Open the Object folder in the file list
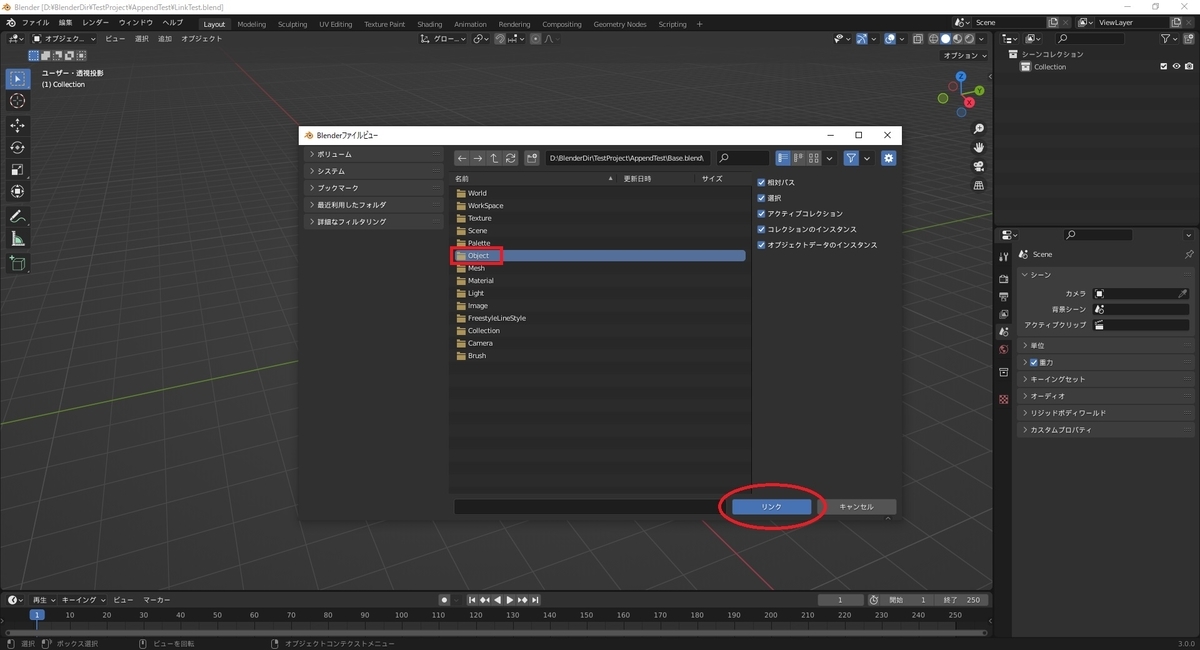 pos(599,256)
